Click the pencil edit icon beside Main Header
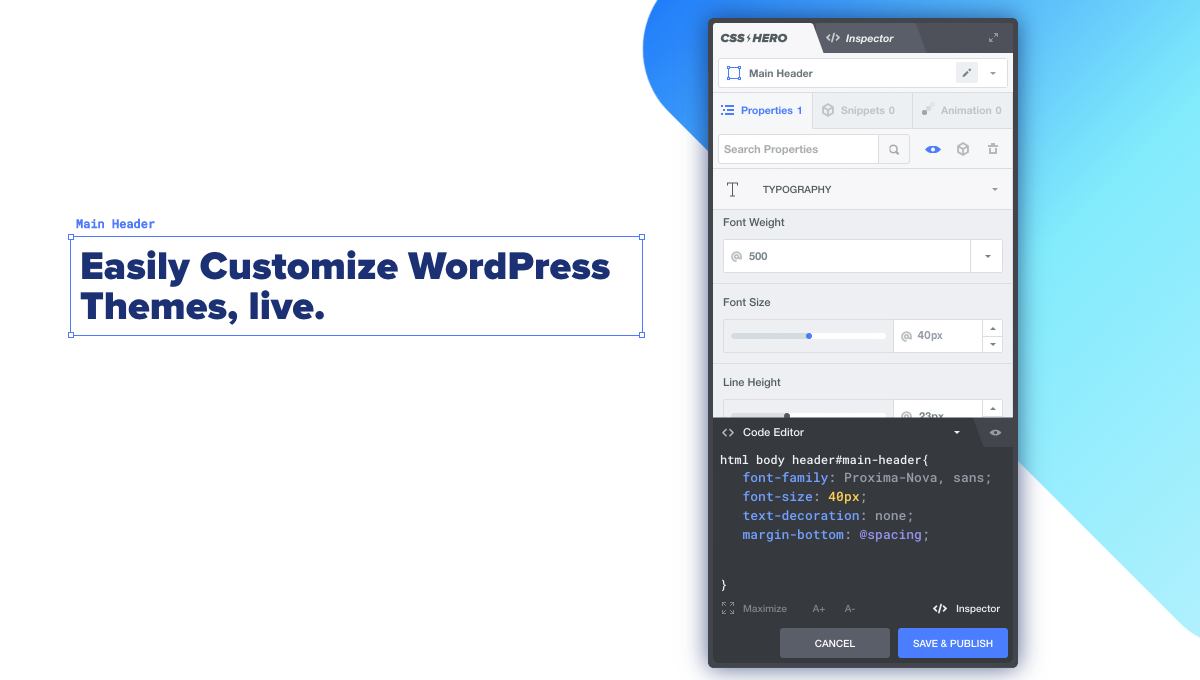Image resolution: width=1200 pixels, height=680 pixels. tap(966, 73)
